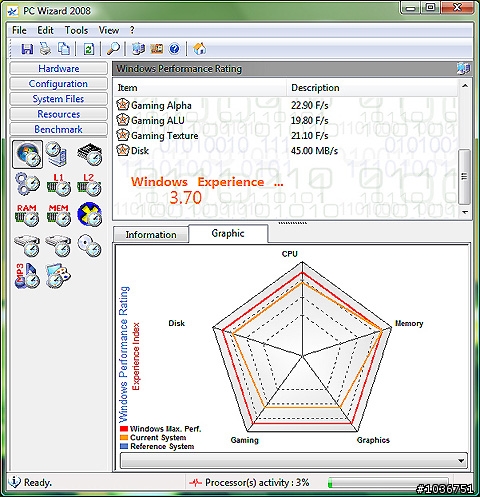Switch to the Information tab
Viewport: 480px width, 497px height.
(x=151, y=235)
